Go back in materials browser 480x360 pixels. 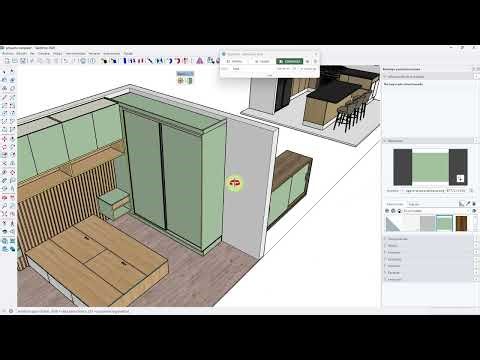point(387,211)
